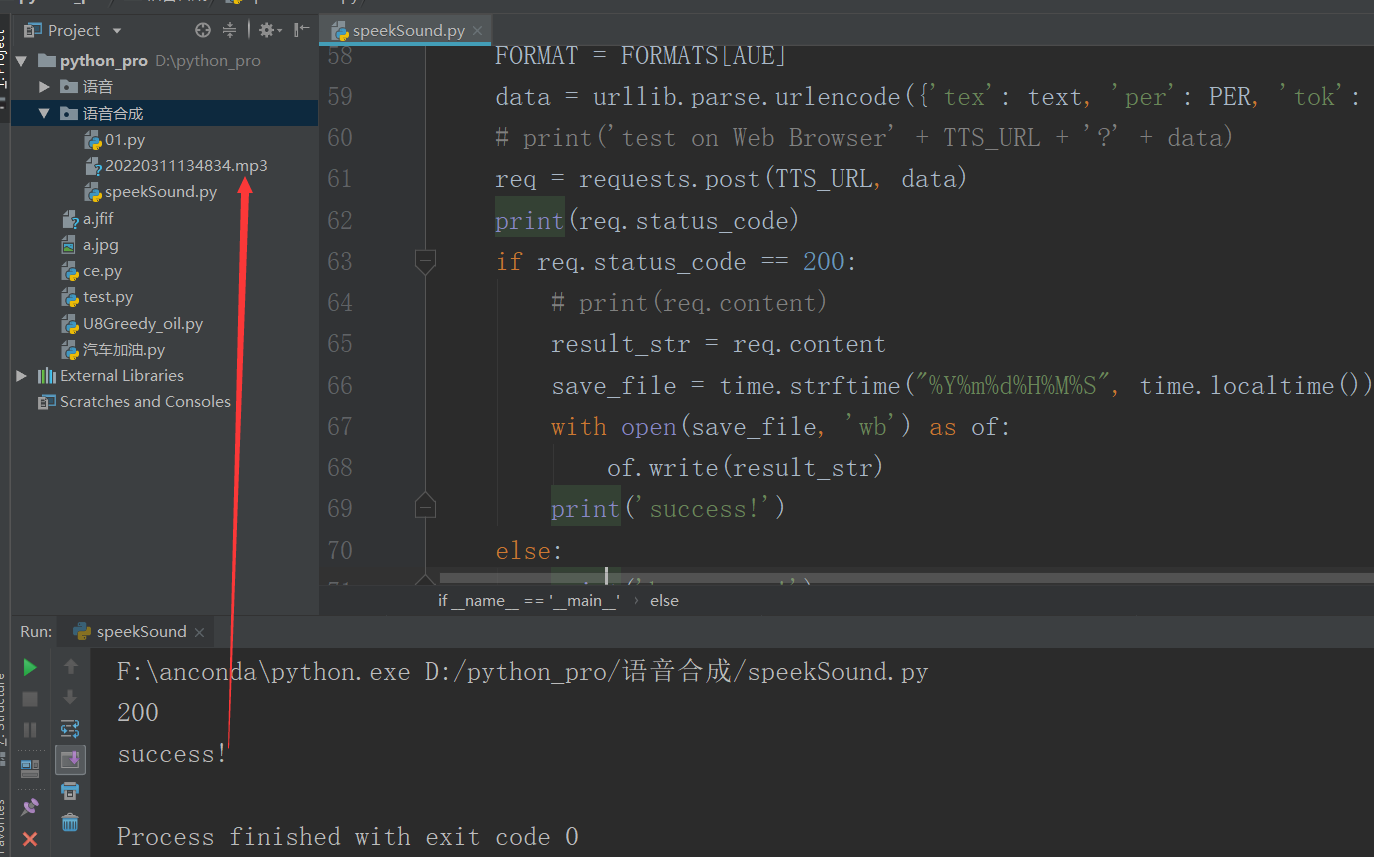Click the Python icon on the Run tab
Image resolution: width=1374 pixels, height=857 pixels.
[82, 632]
